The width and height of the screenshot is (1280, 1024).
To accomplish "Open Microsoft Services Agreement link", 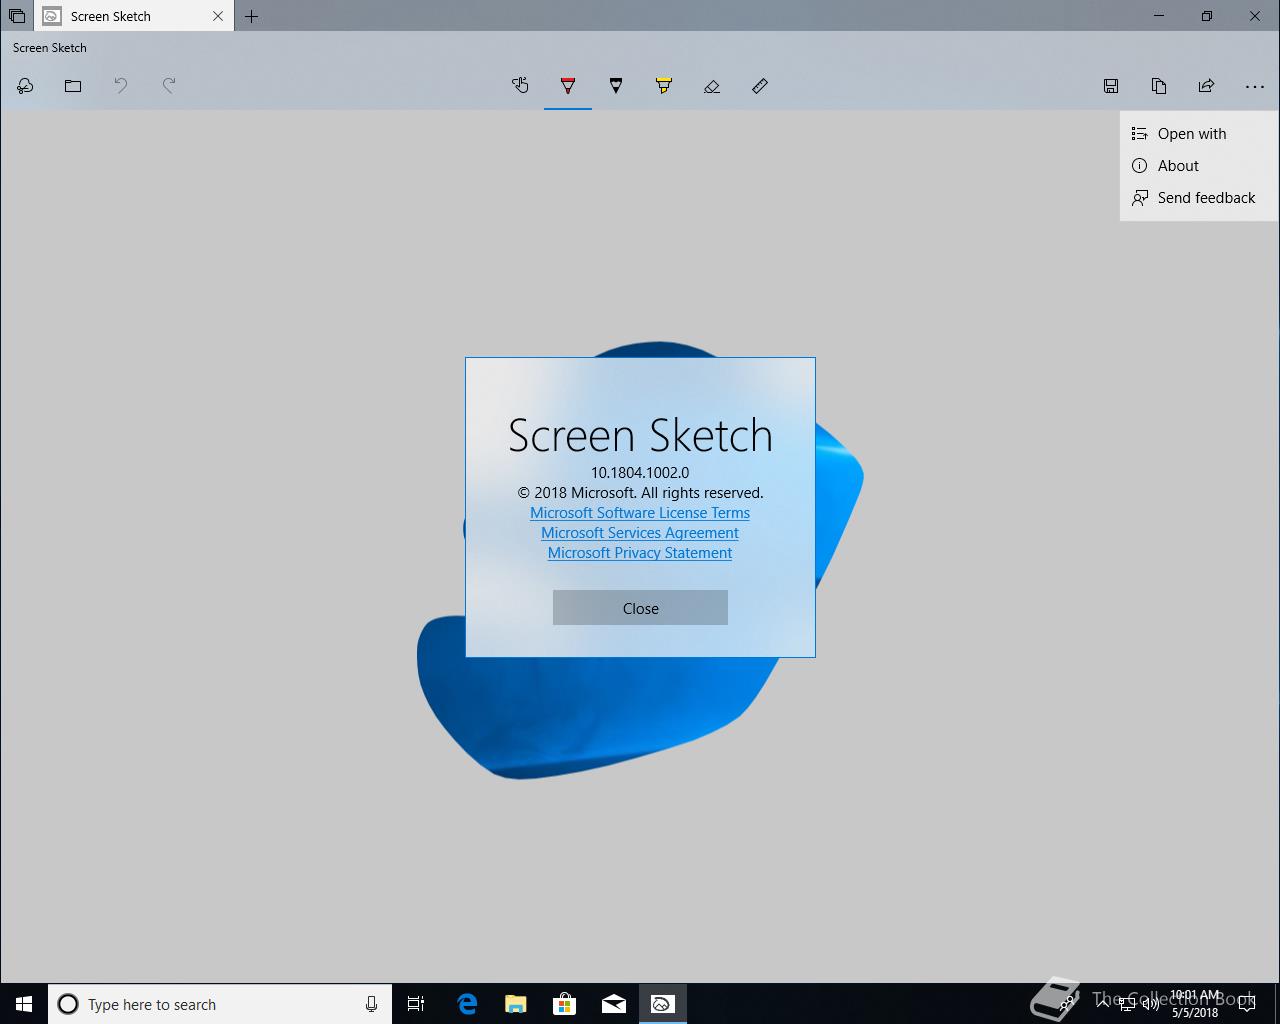I will click(640, 533).
